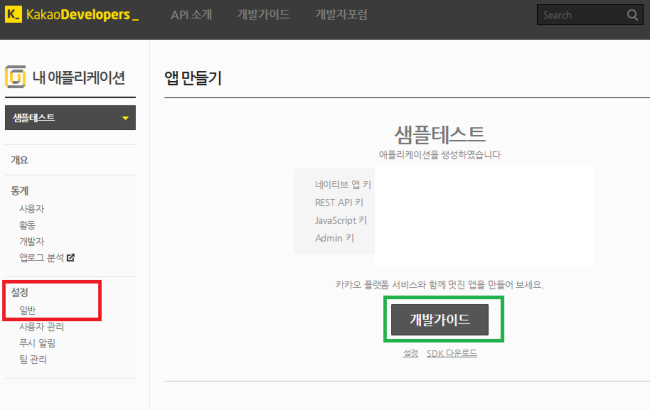Open 팀 관리 in the sidebar
Screen dimensions: 650x410
33,359
